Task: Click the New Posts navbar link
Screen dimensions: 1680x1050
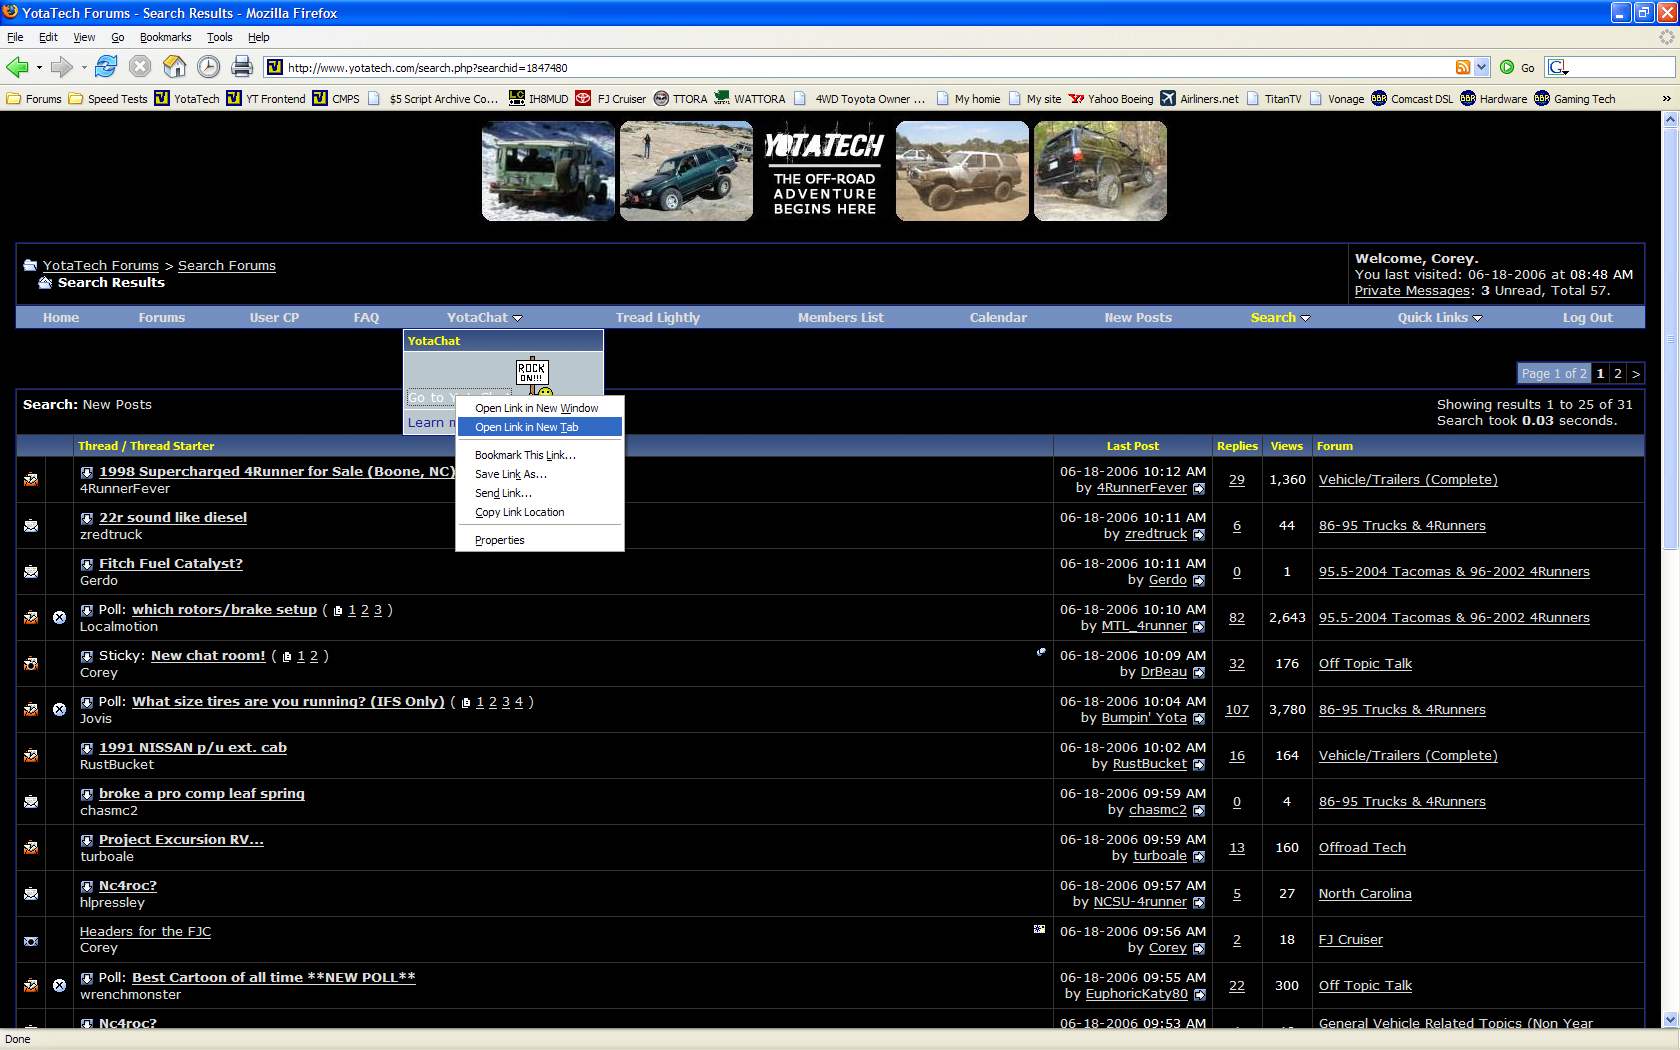Action: 1138,318
